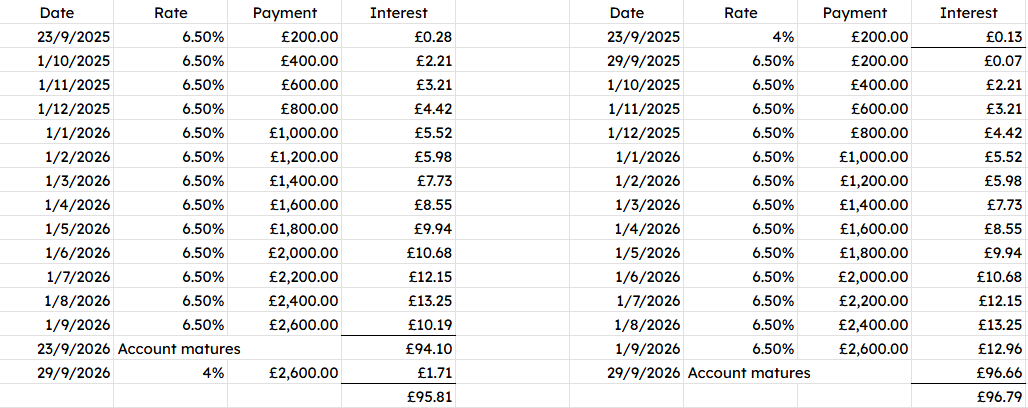The image size is (1028, 408).
Task: Click the £0.07 interest cell
Action: pos(968,61)
